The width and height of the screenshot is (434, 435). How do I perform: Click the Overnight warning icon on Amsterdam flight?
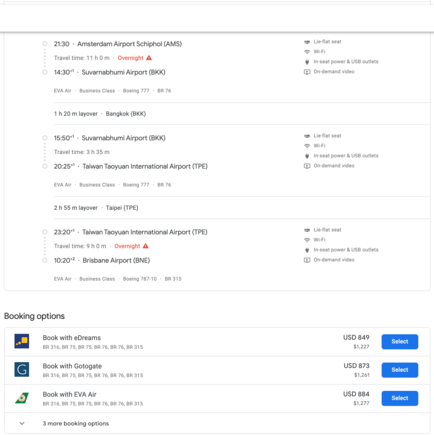tap(149, 58)
